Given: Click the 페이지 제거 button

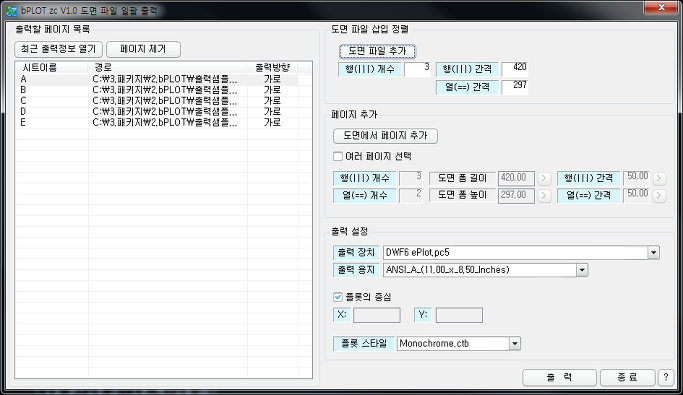Looking at the screenshot, I should (x=143, y=49).
